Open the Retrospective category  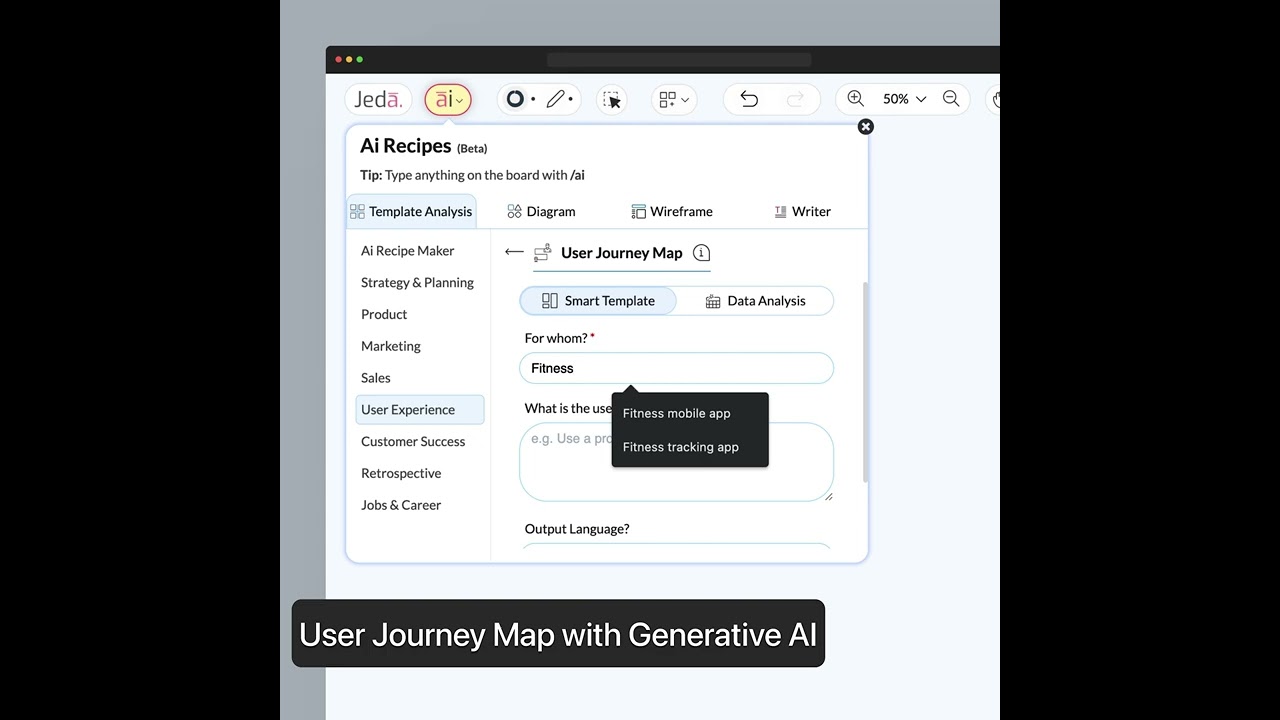coord(401,474)
